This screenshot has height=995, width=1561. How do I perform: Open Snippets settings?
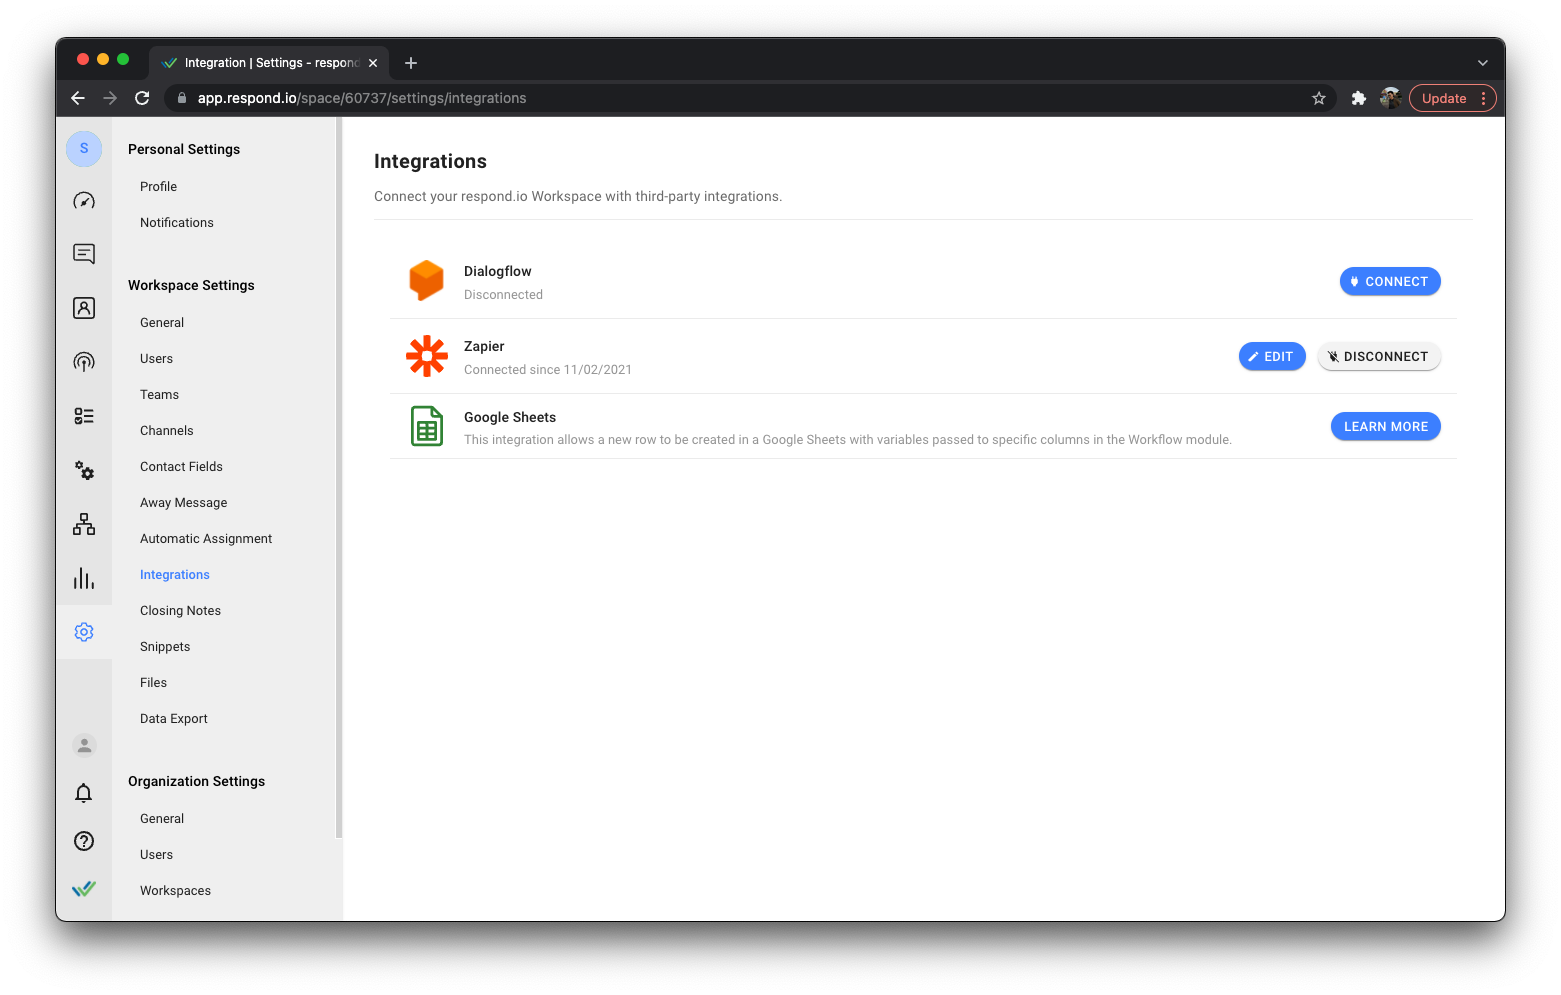[165, 647]
